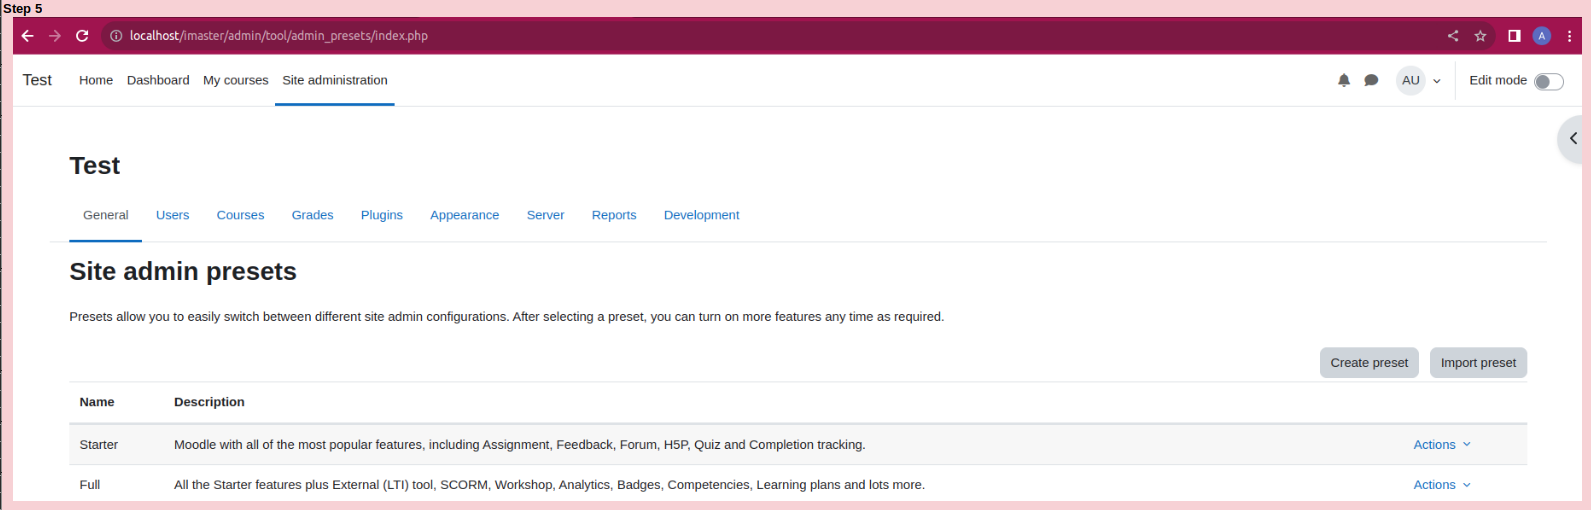Image resolution: width=1591 pixels, height=510 pixels.
Task: Click the Full description mentioning SCORM, Workshop
Action: pos(549,485)
